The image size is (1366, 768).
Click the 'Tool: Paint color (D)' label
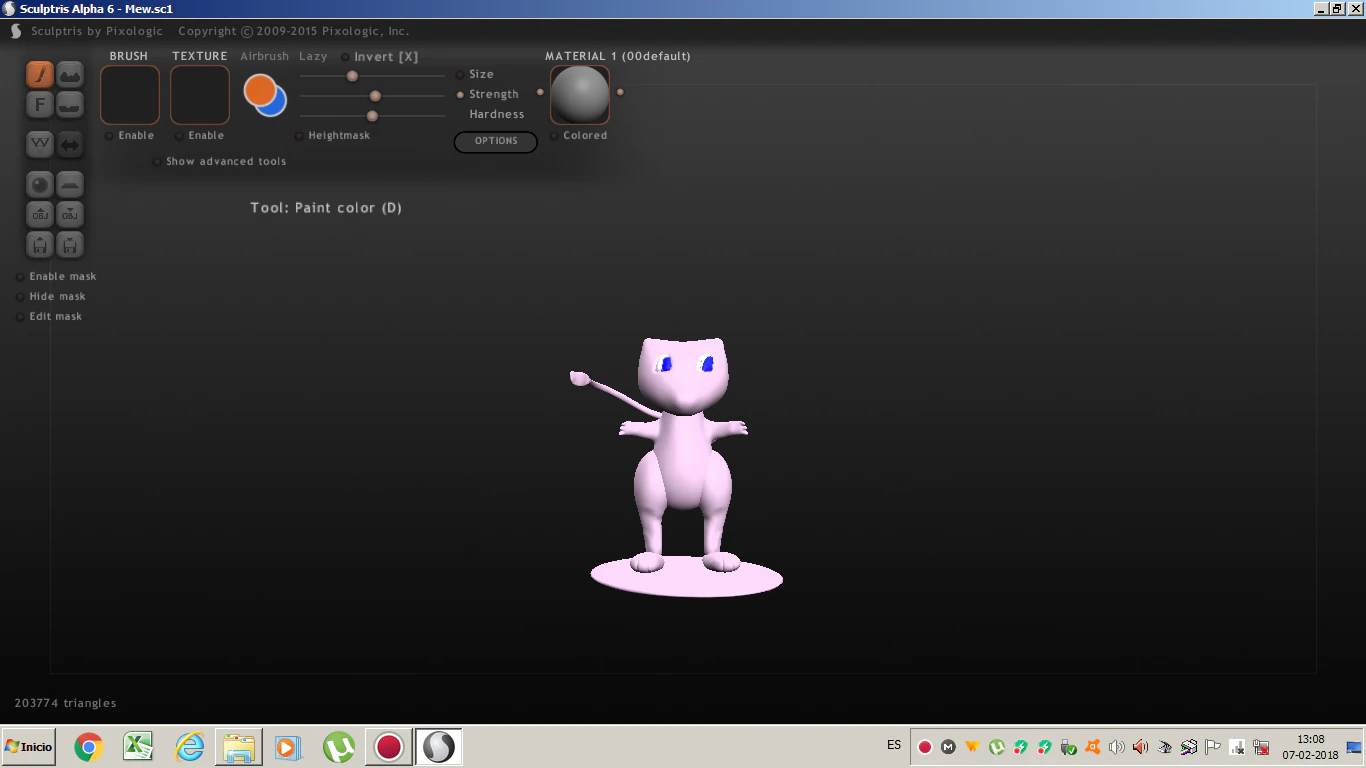pyautogui.click(x=326, y=208)
